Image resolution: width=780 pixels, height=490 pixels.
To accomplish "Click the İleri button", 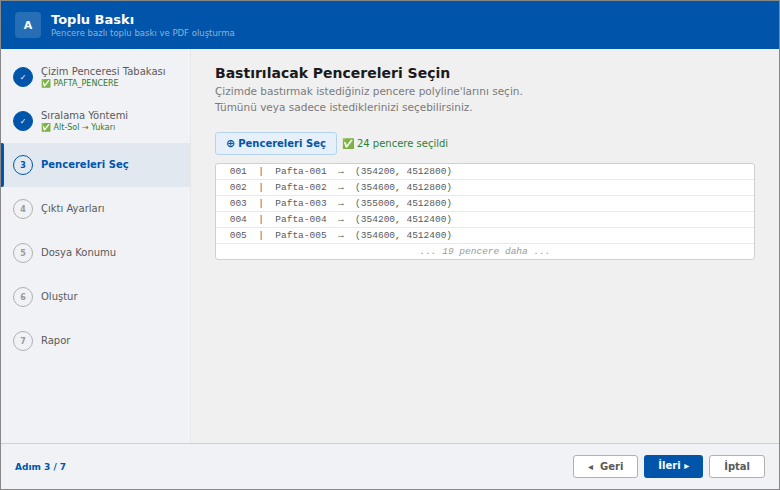I will (x=674, y=467).
